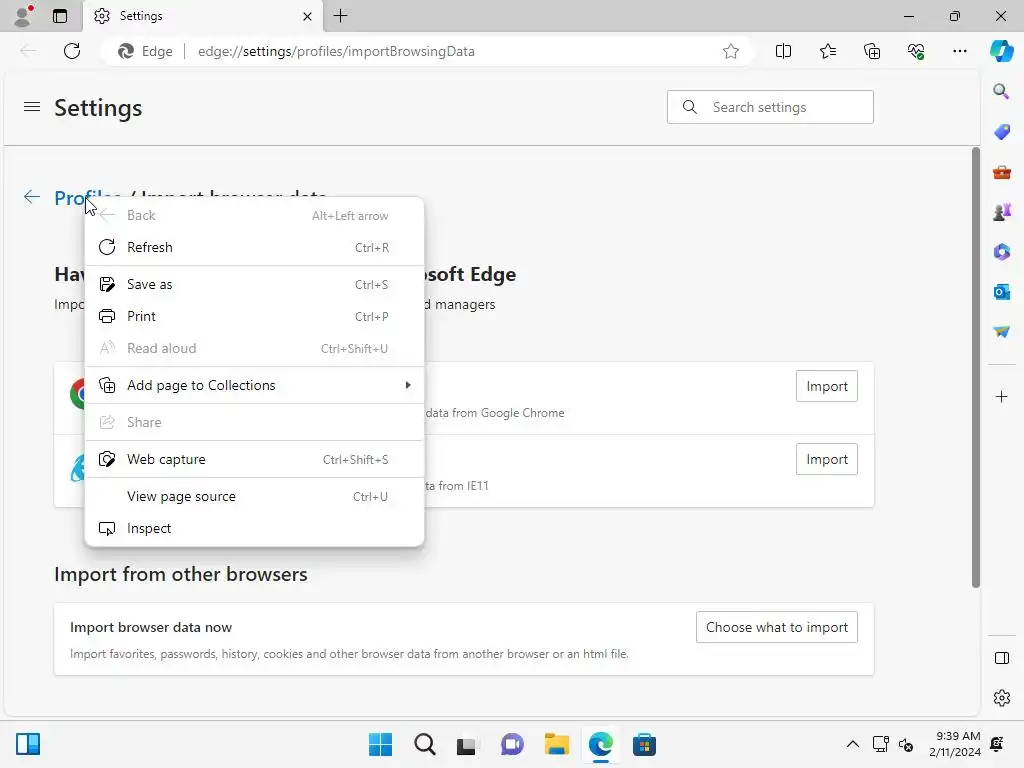Click the profile avatar icon in title bar
This screenshot has width=1024, height=768.
23,16
